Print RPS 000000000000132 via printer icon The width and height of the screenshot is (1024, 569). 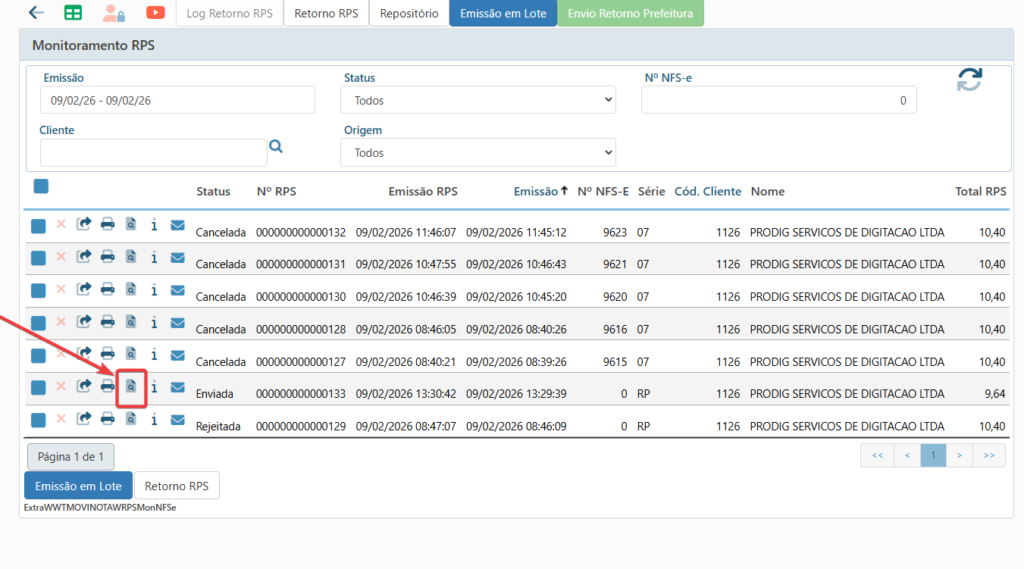(108, 225)
